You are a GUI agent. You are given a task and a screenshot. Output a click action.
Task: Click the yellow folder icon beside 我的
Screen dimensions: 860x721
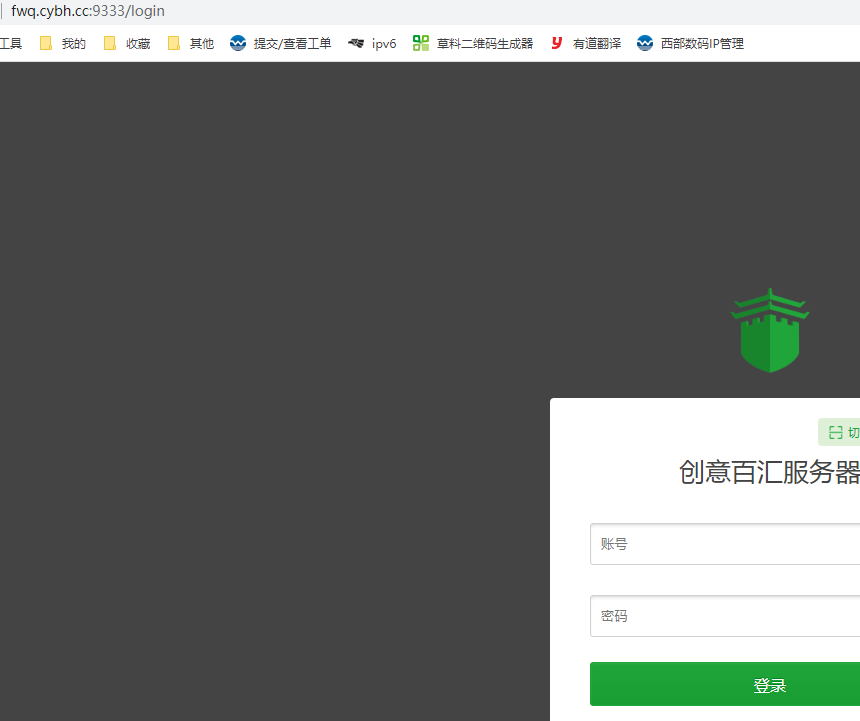46,43
